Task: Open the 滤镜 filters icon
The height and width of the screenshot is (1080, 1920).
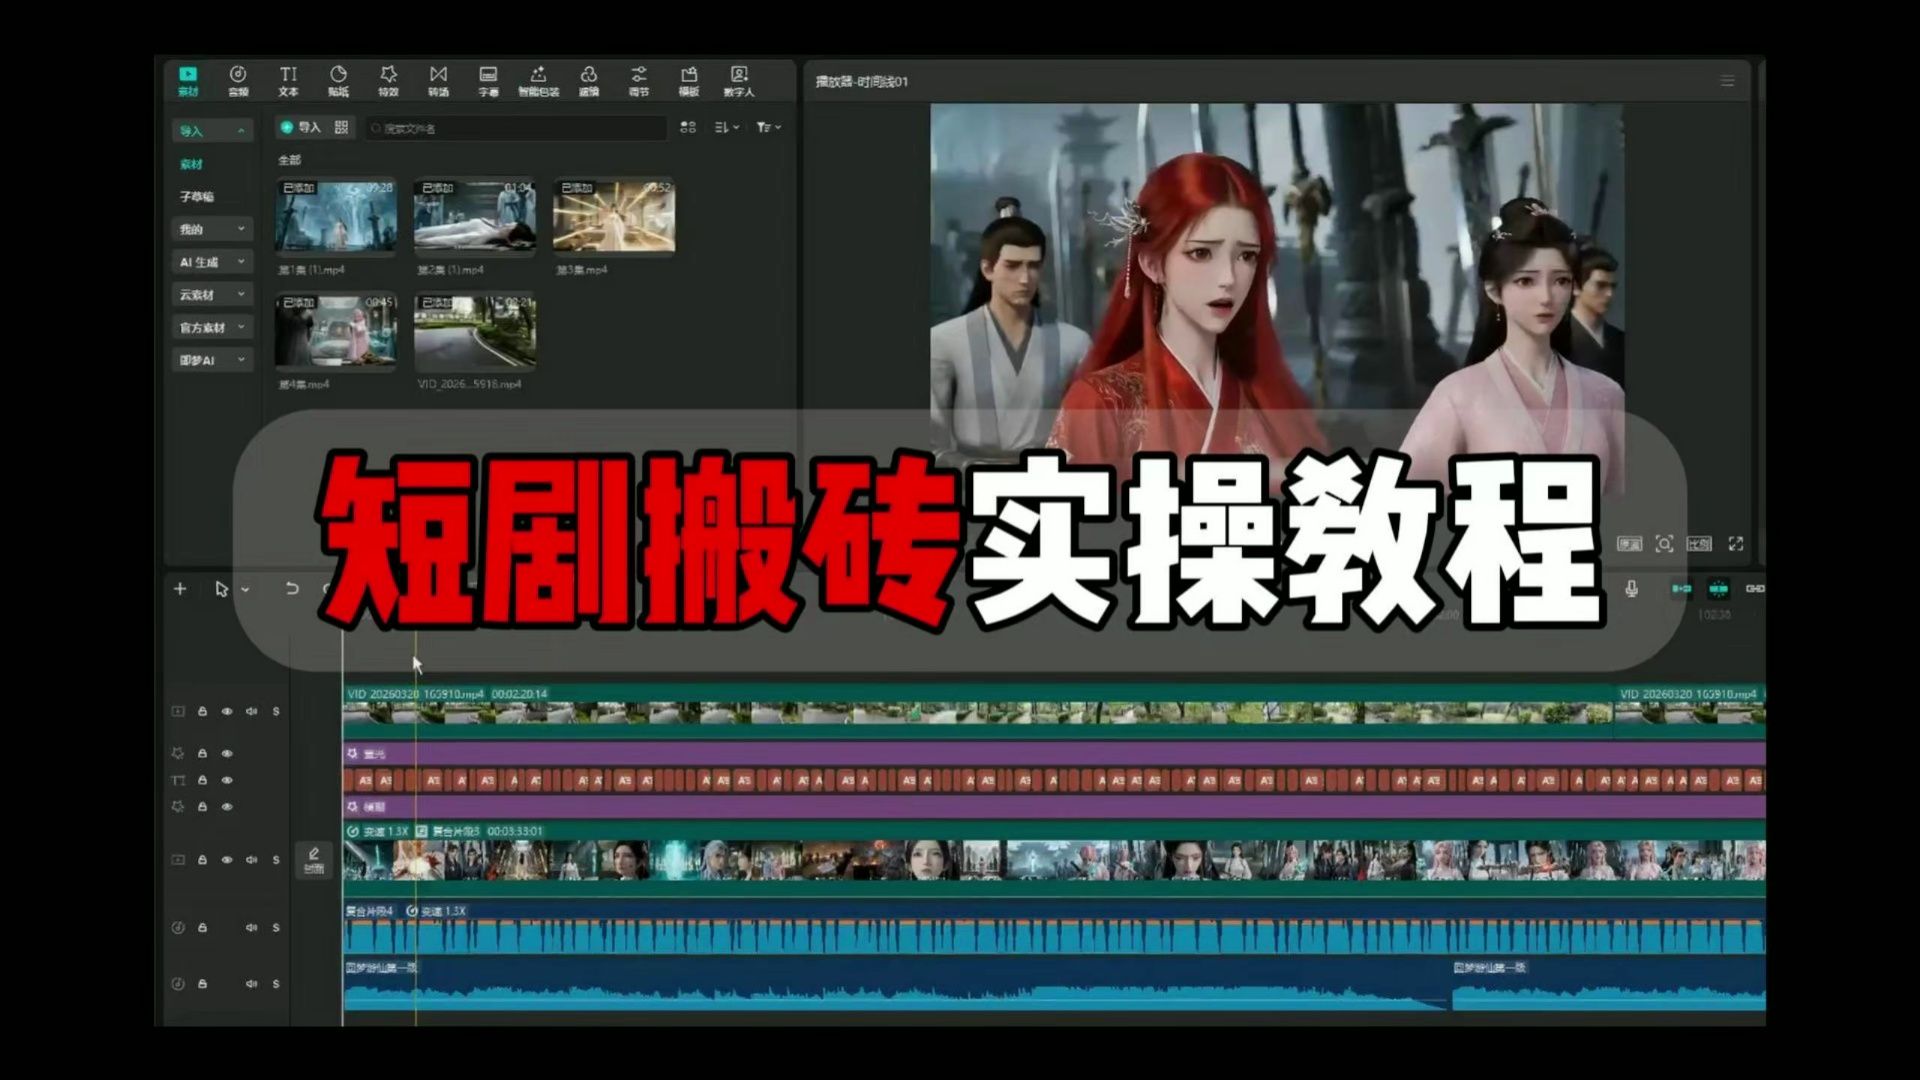Action: point(589,81)
